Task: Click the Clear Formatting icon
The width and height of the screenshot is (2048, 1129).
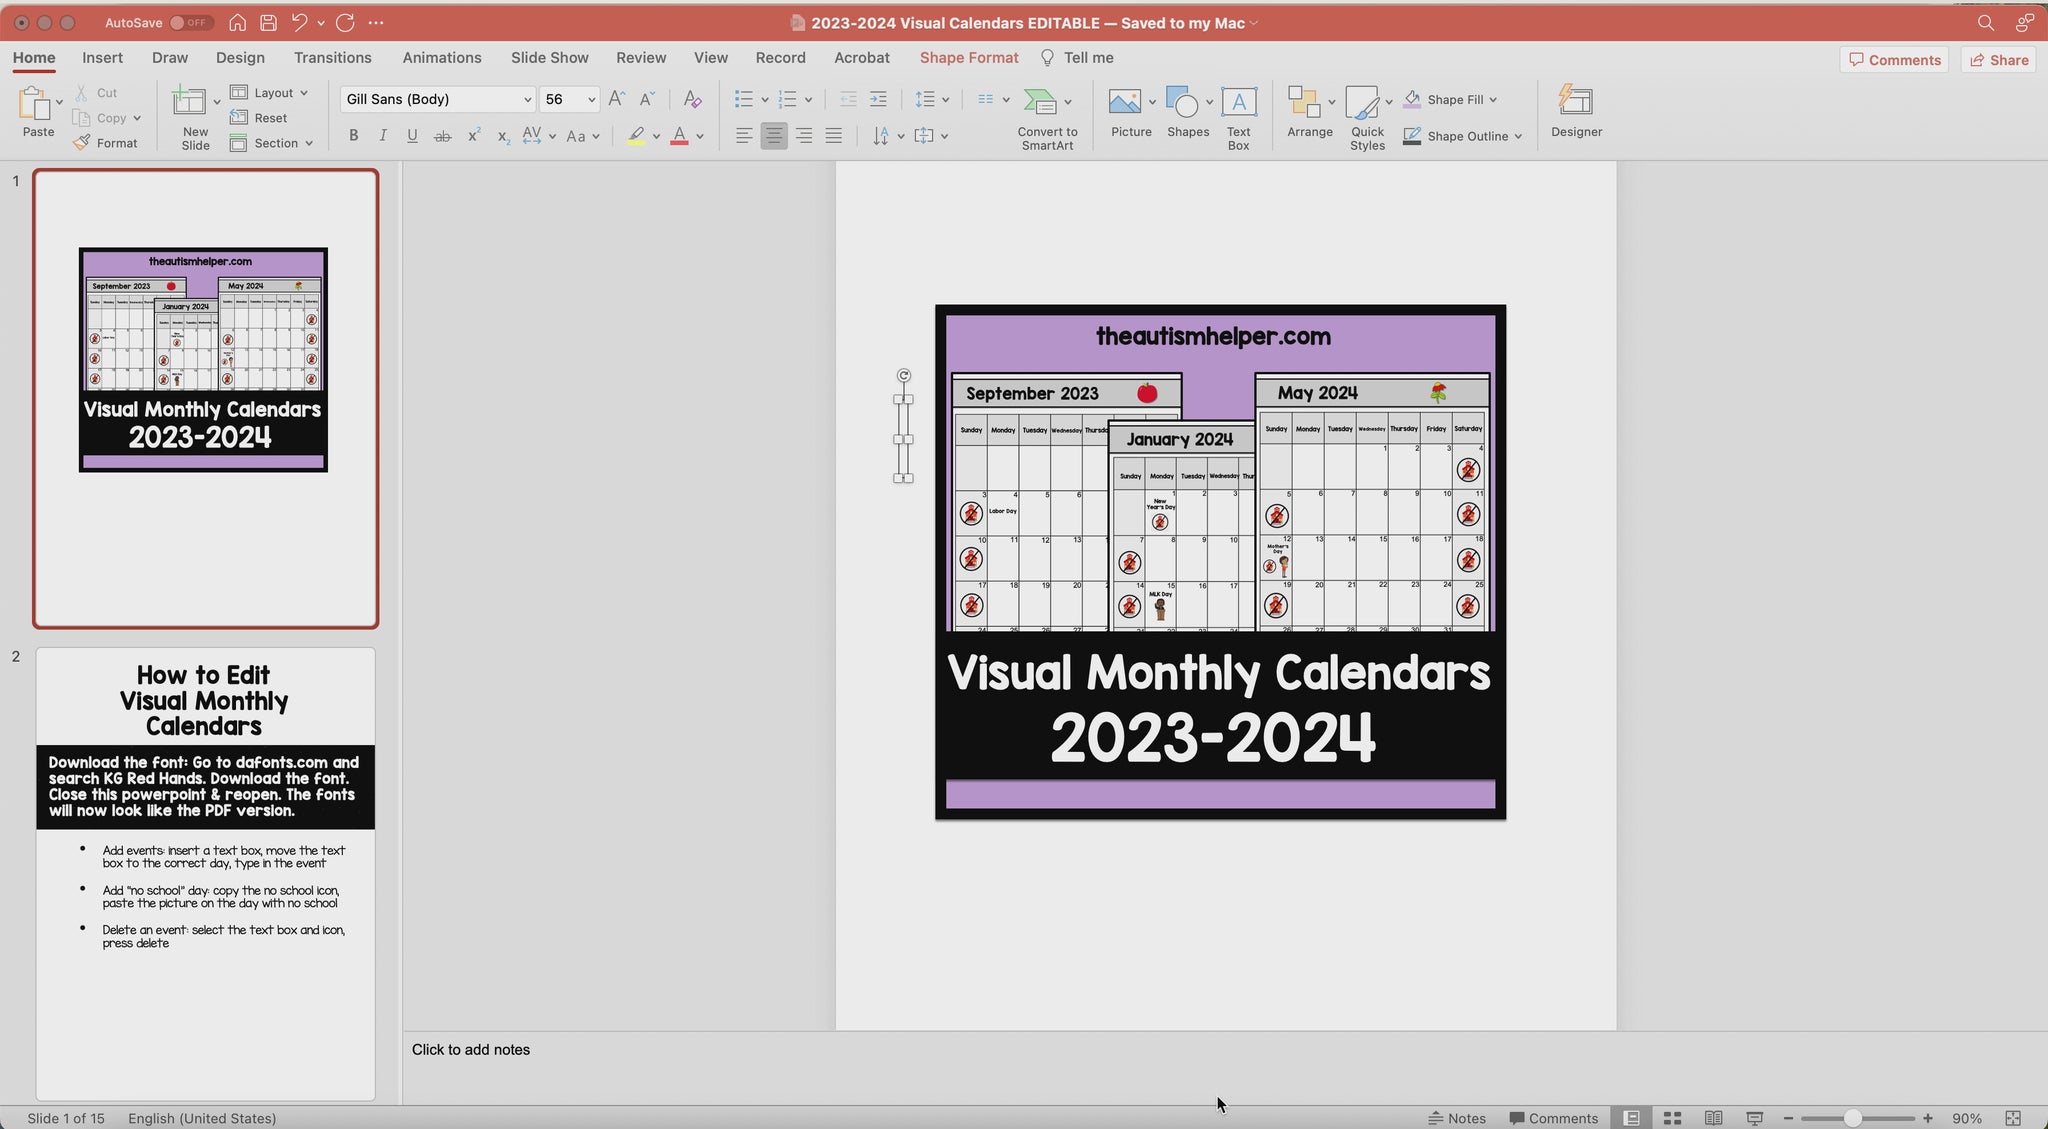Action: click(x=692, y=99)
